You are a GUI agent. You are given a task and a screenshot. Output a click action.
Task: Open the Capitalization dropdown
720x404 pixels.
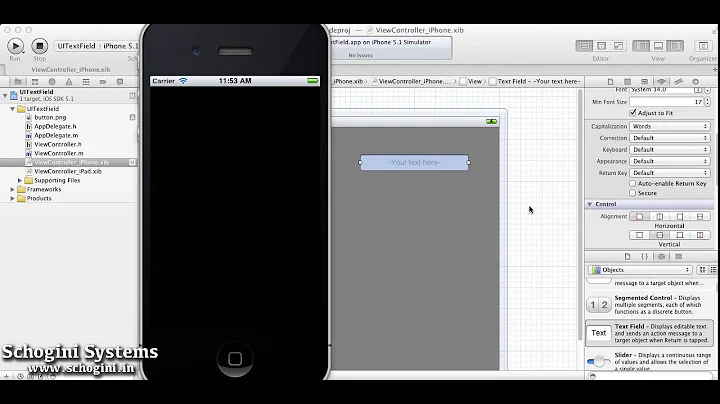click(669, 126)
